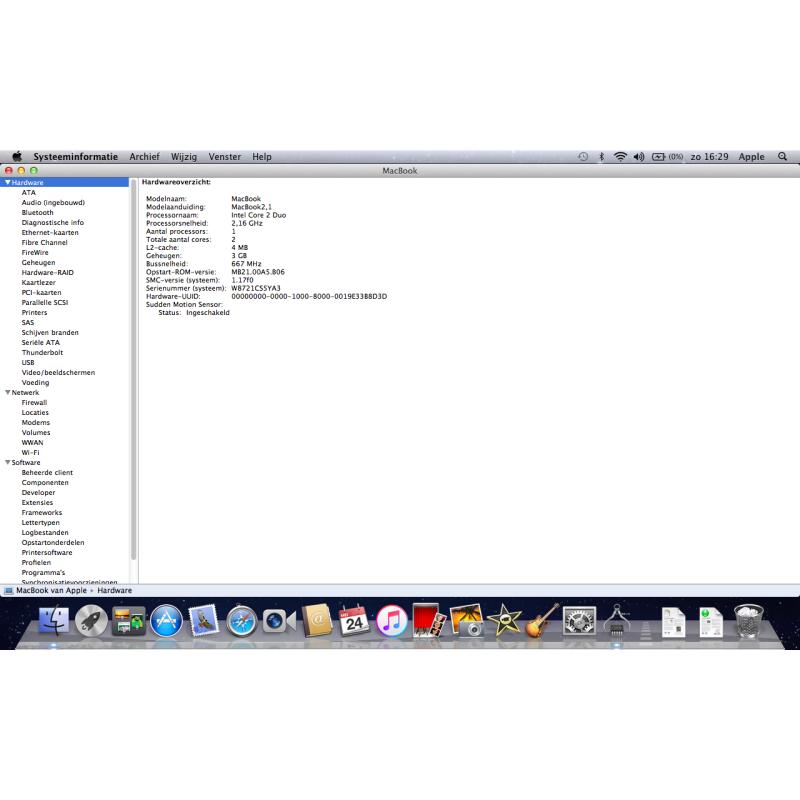Screen dimensions: 800x800
Task: Select Extensies under Software
Action: tap(37, 503)
